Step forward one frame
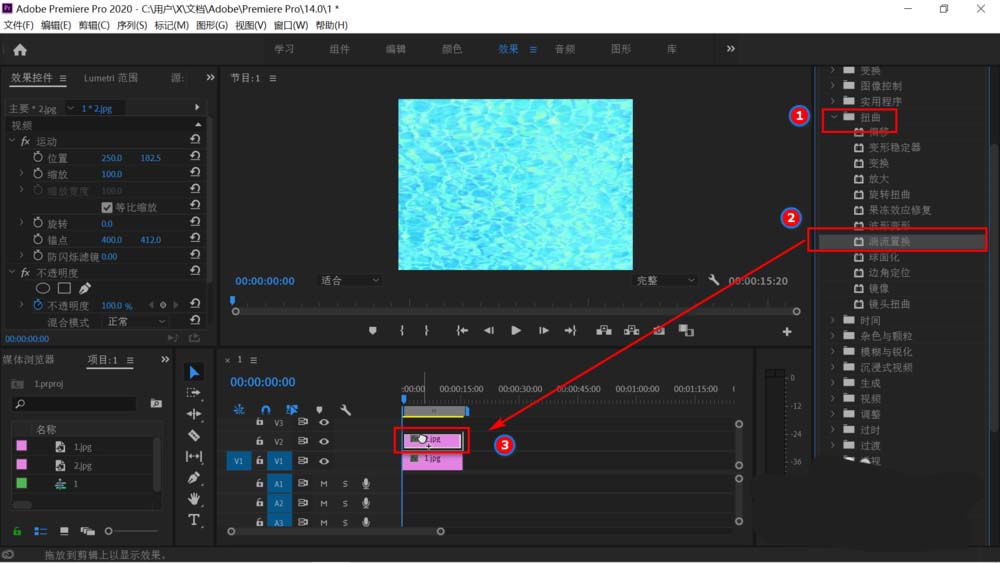The width and height of the screenshot is (1000, 563). coord(543,330)
